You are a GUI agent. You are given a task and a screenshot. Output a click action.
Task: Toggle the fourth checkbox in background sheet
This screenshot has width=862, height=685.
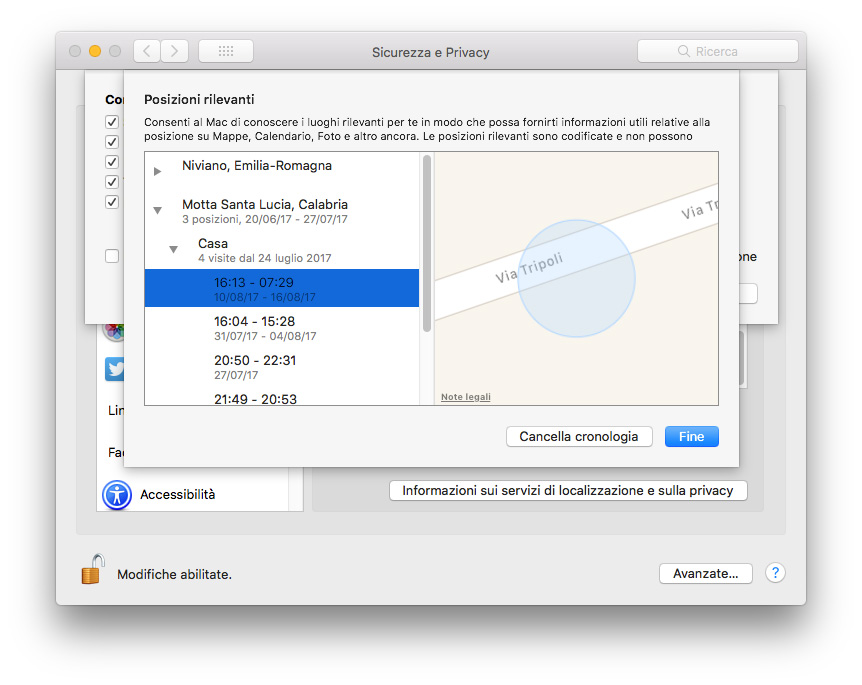click(x=112, y=182)
